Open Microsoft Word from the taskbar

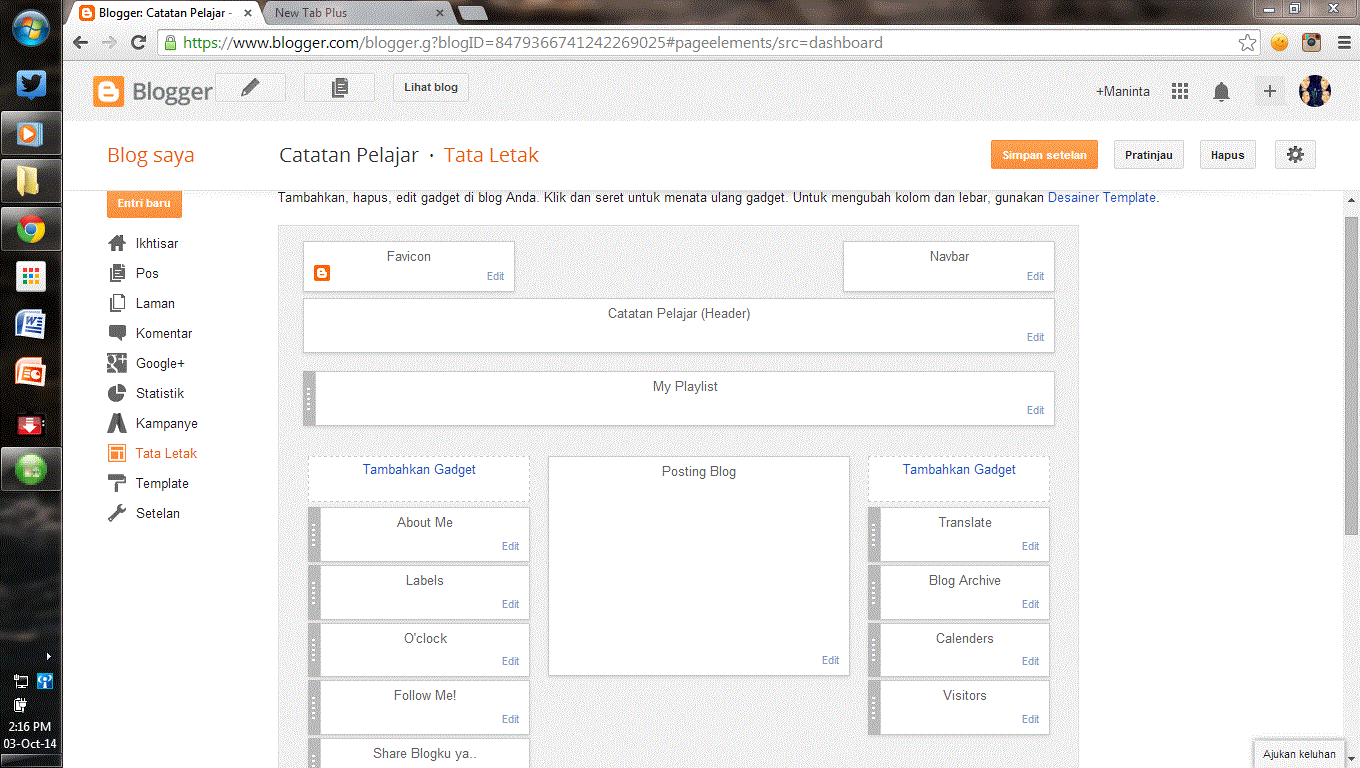[x=31, y=324]
